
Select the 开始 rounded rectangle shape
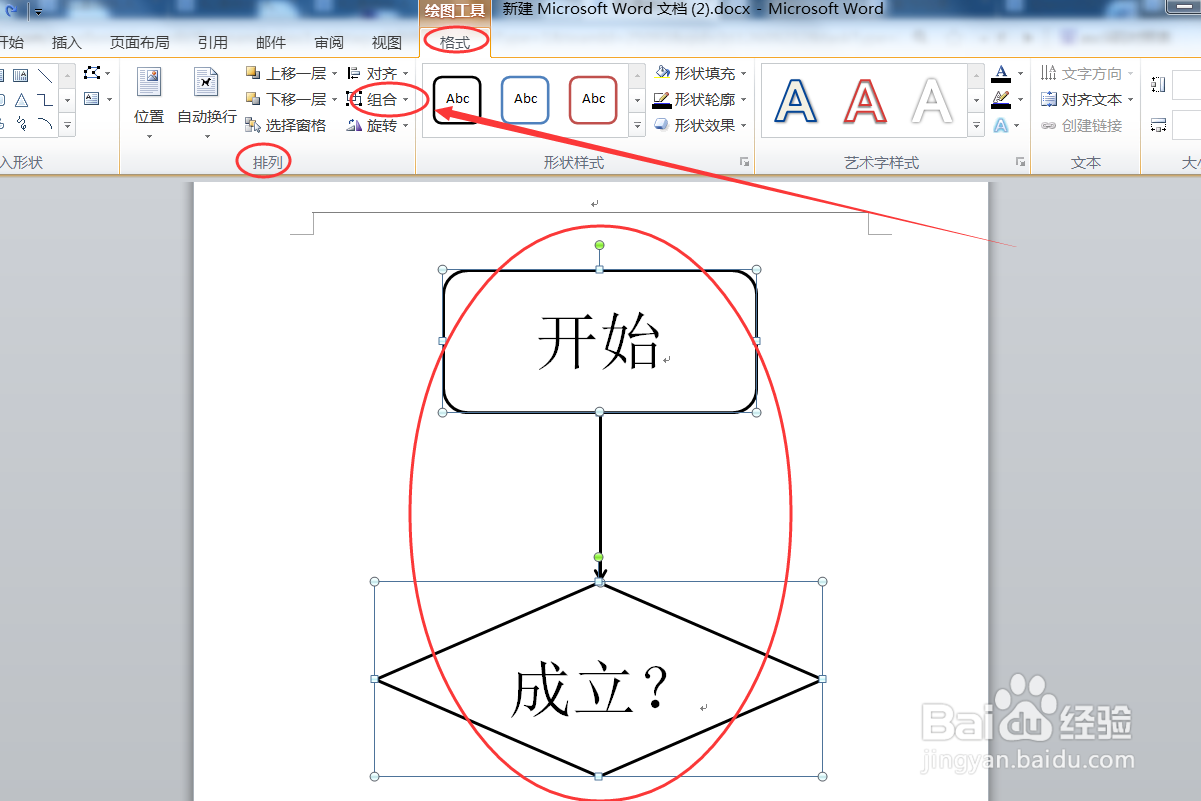pyautogui.click(x=600, y=341)
